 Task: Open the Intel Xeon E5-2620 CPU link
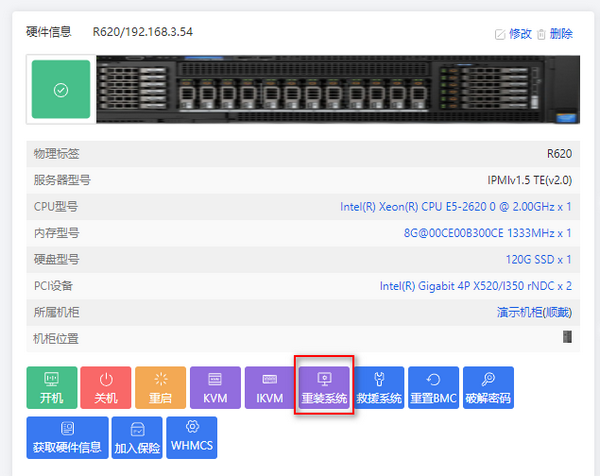pos(456,207)
